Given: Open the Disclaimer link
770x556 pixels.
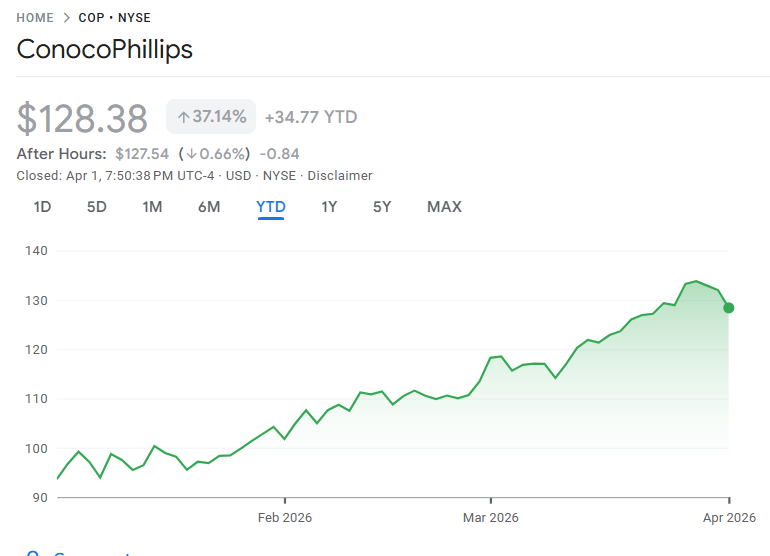Looking at the screenshot, I should (x=339, y=176).
